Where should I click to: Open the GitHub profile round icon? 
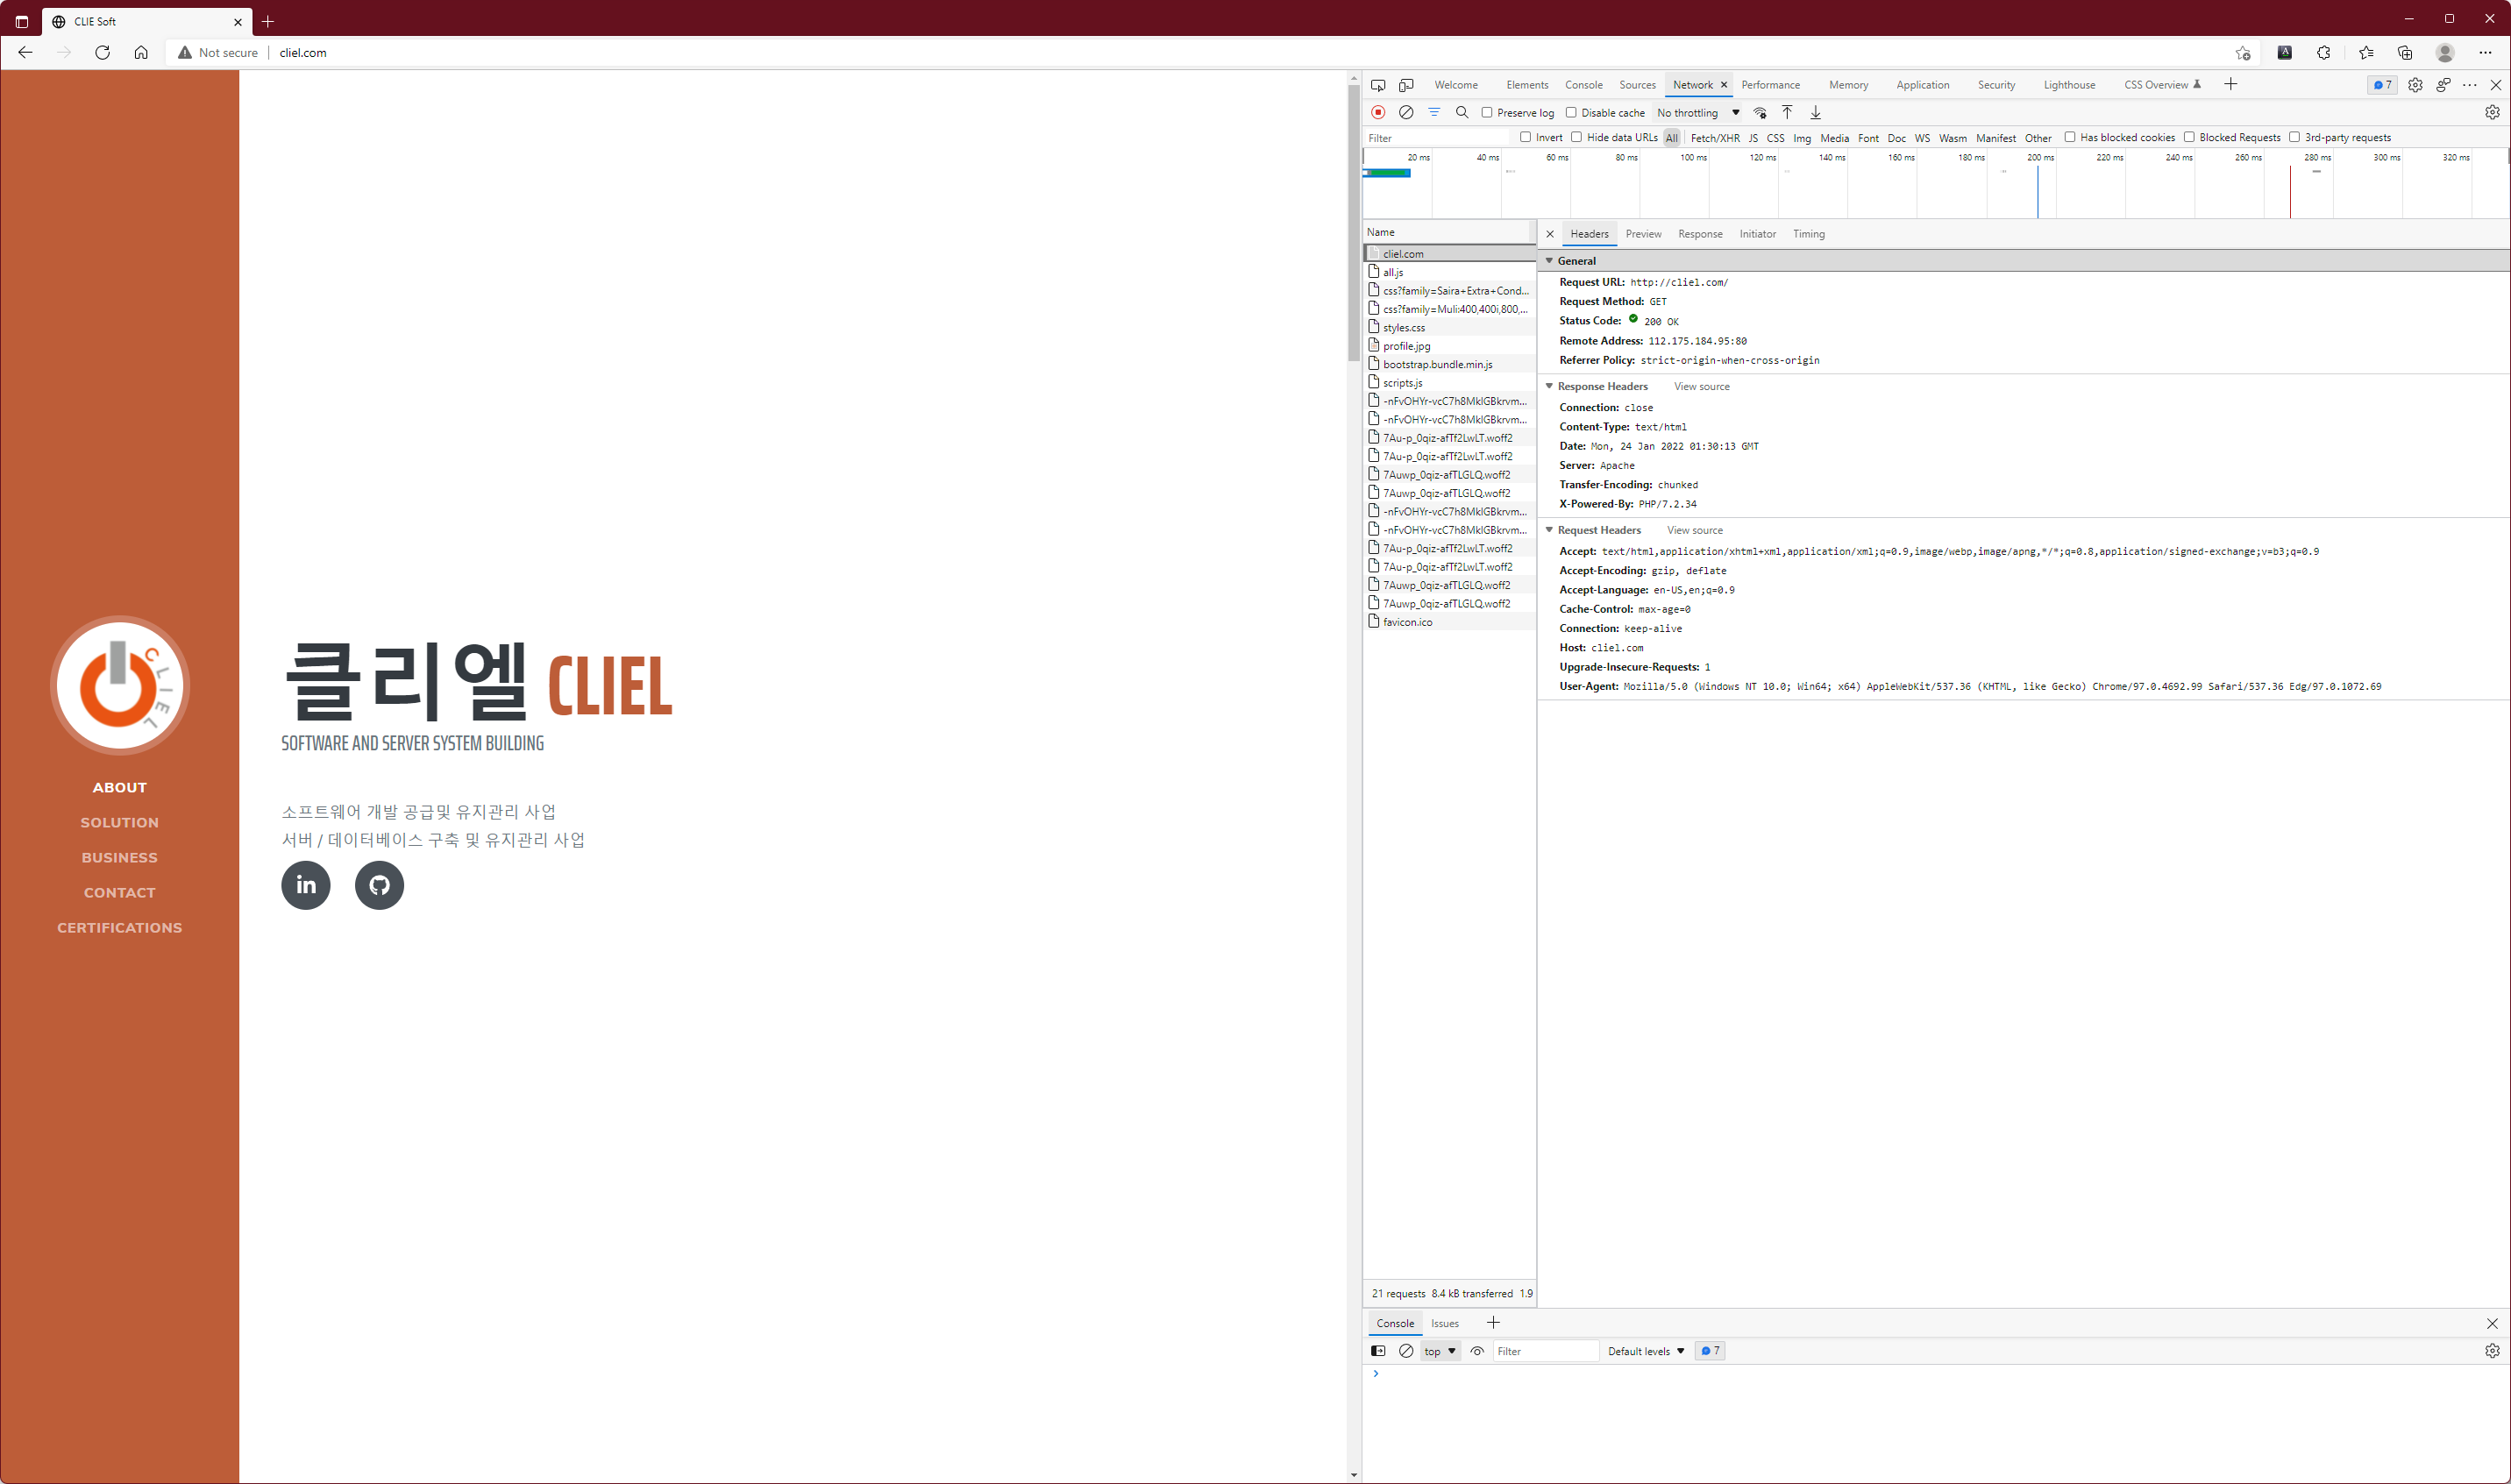coord(379,885)
